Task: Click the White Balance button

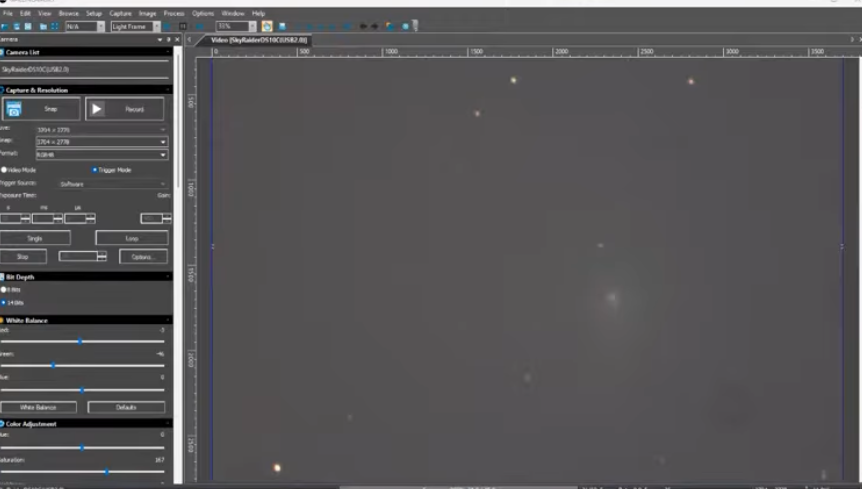Action: (38, 407)
